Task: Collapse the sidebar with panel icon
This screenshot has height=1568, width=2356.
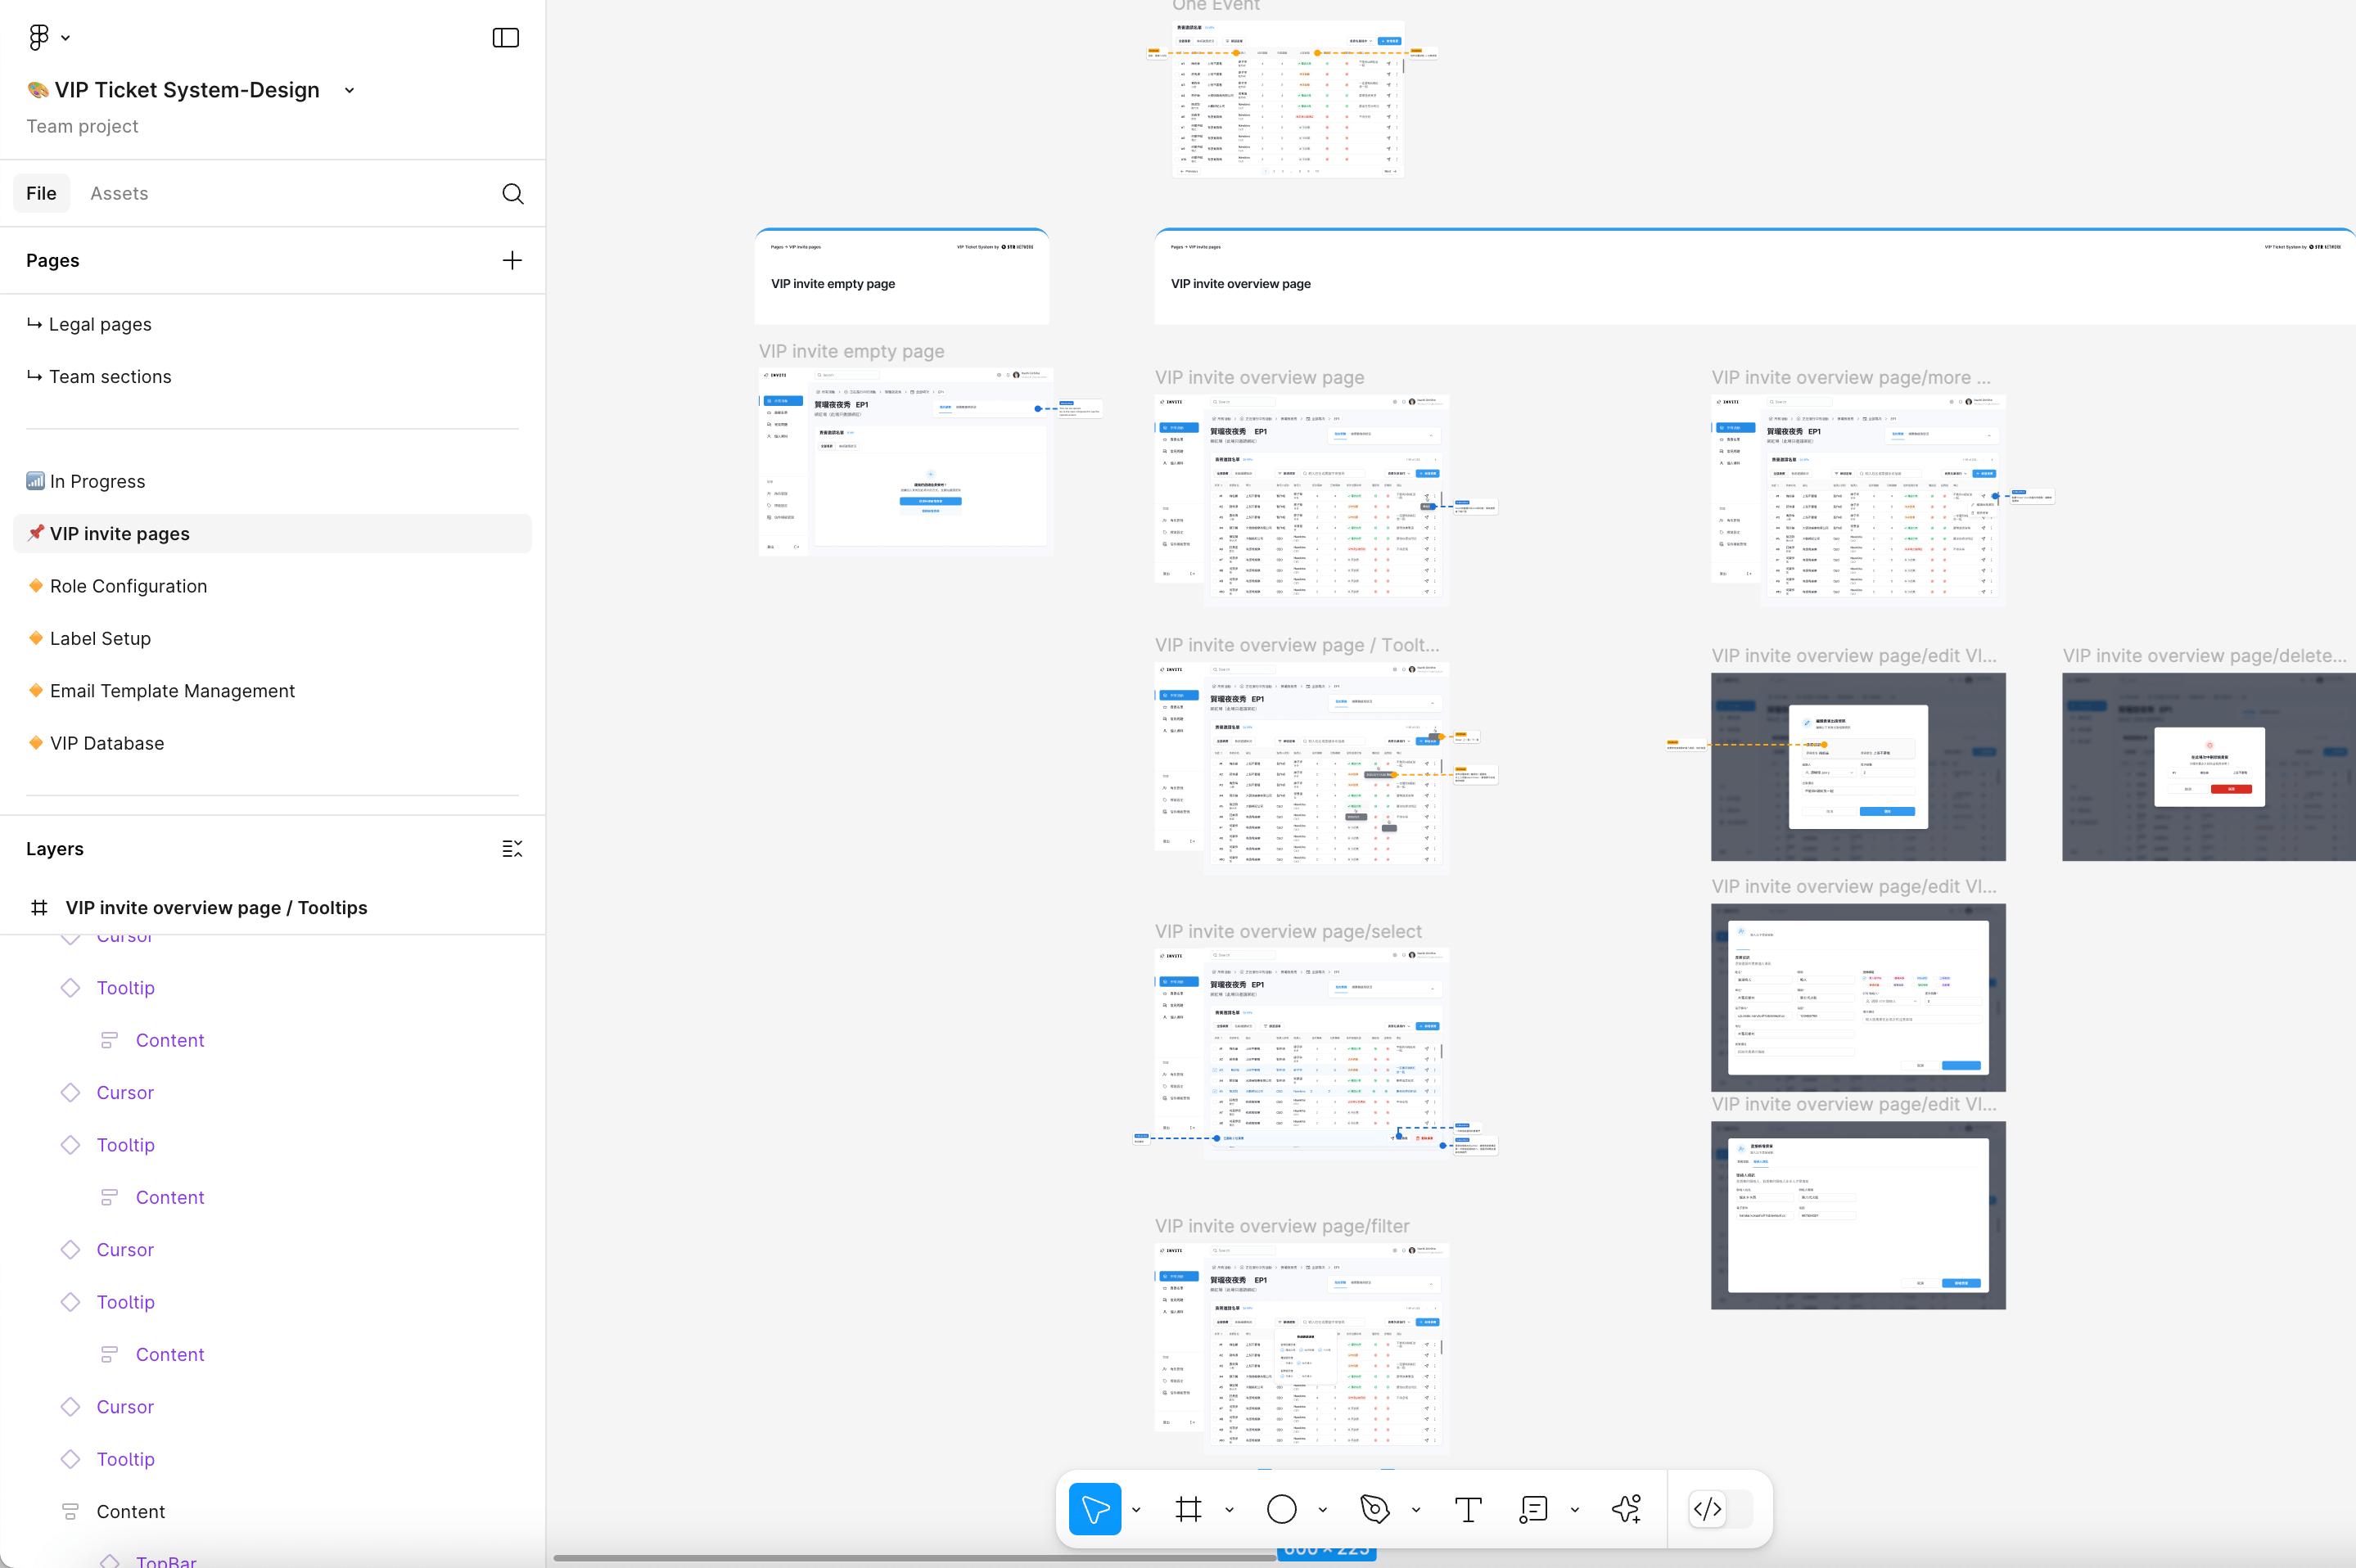Action: coord(506,38)
